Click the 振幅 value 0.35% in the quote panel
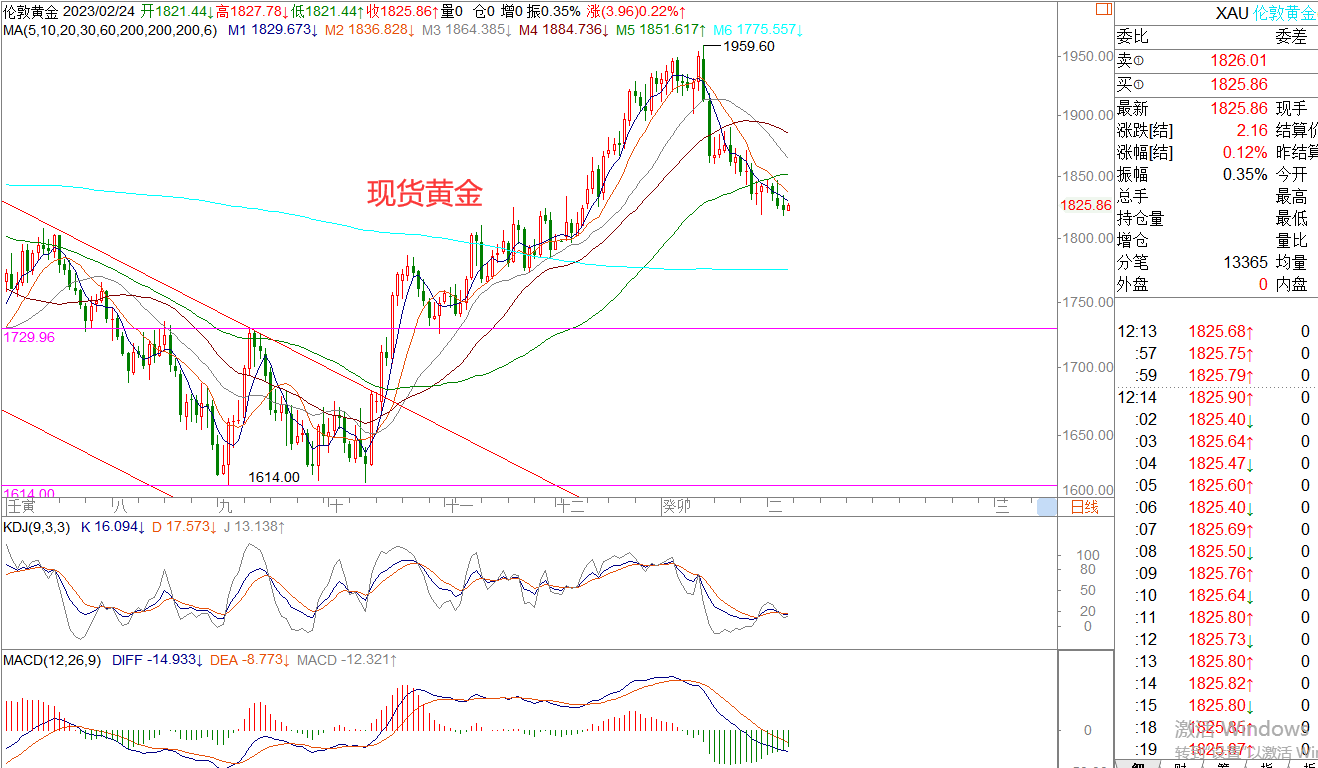This screenshot has width=1318, height=768. click(1247, 175)
